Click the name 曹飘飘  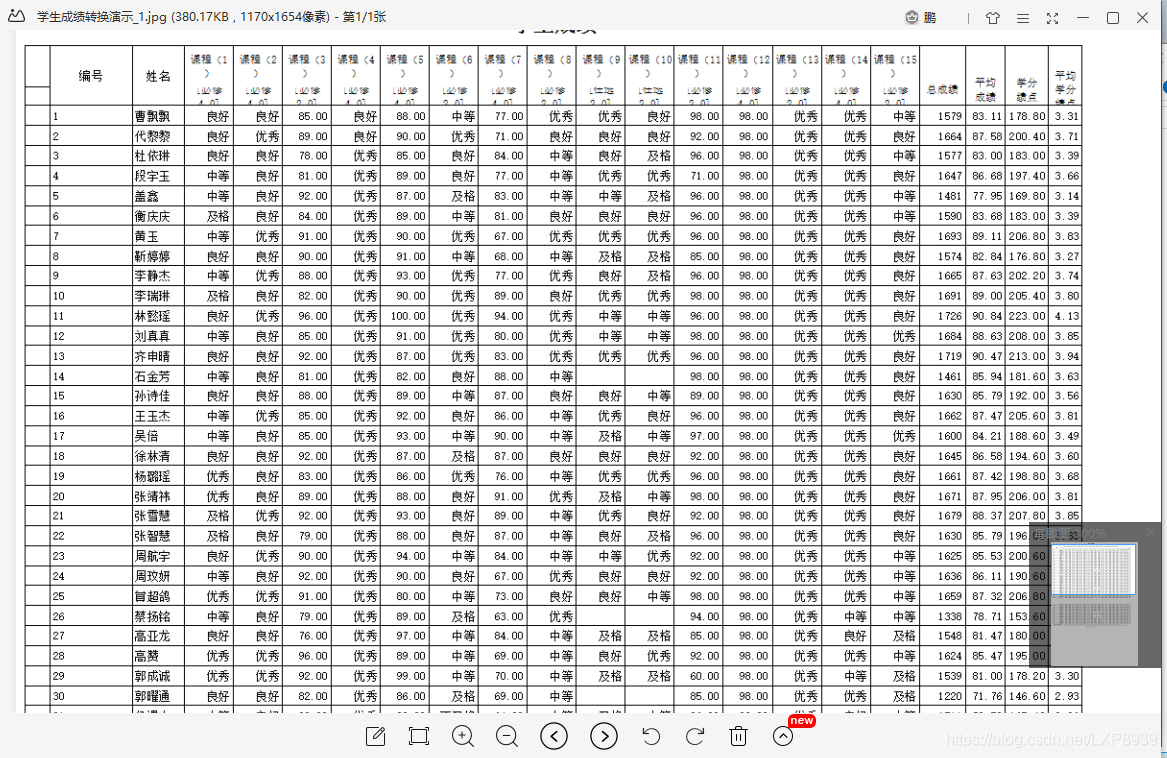pos(153,116)
